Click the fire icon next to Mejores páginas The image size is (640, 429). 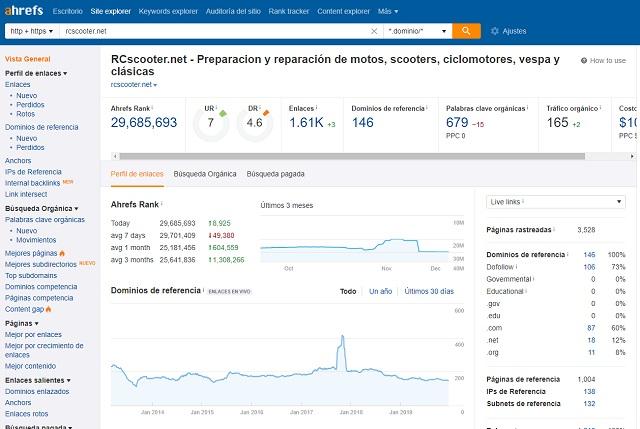coord(62,253)
